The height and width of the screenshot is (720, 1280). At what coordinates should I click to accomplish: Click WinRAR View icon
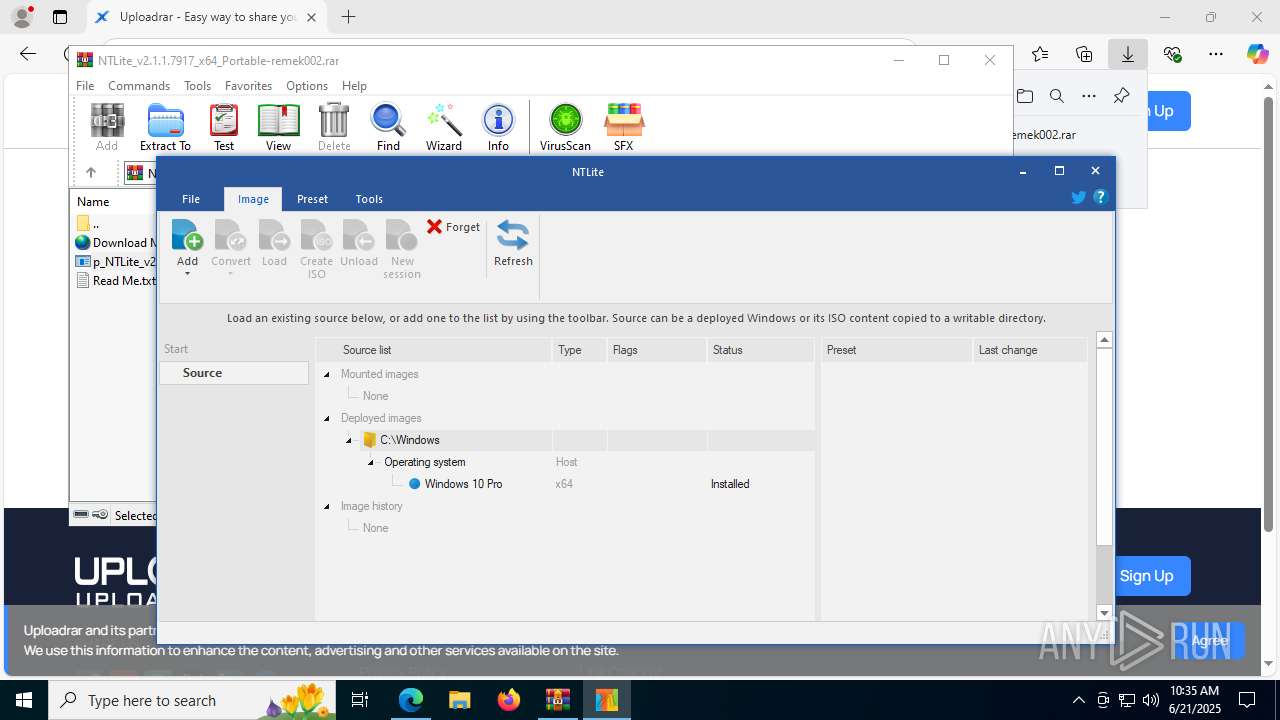coord(278,127)
